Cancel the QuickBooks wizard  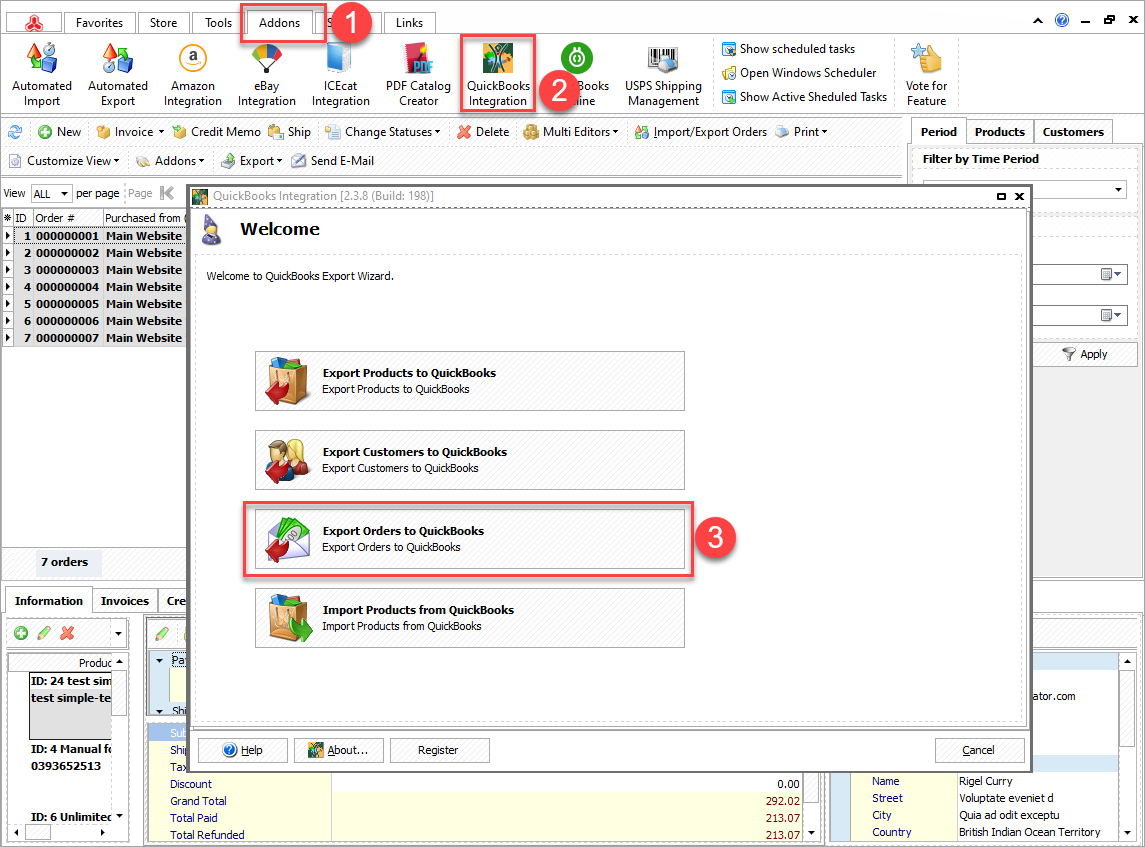point(979,750)
